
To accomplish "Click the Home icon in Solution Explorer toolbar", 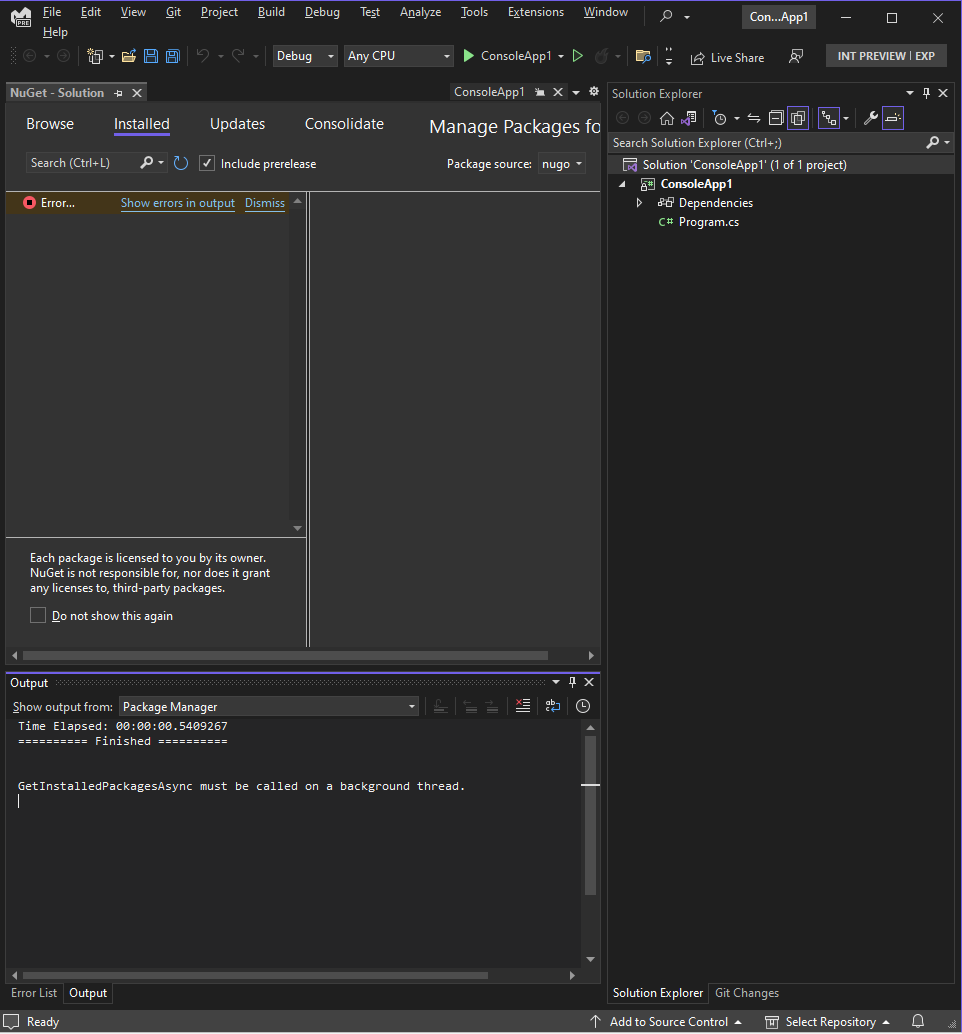I will 666,117.
